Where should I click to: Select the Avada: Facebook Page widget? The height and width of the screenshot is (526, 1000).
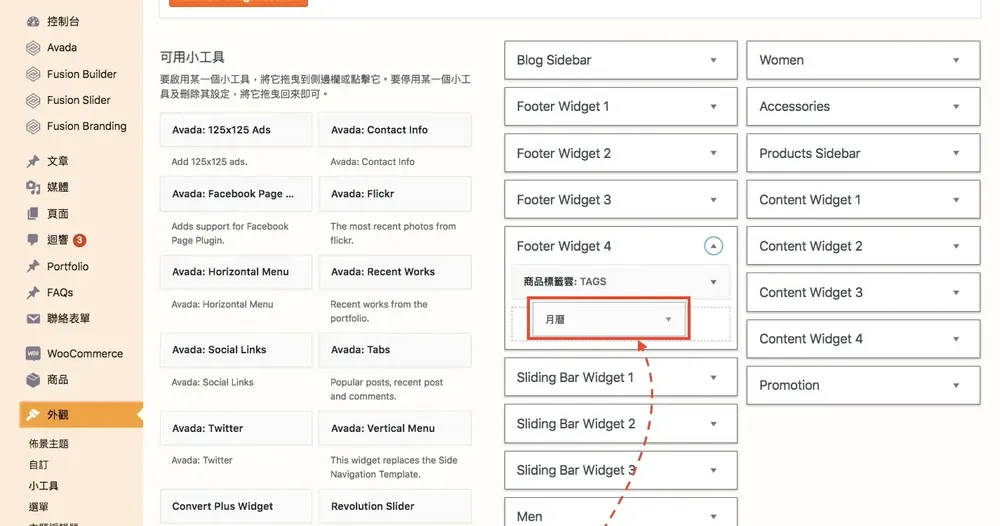click(236, 194)
